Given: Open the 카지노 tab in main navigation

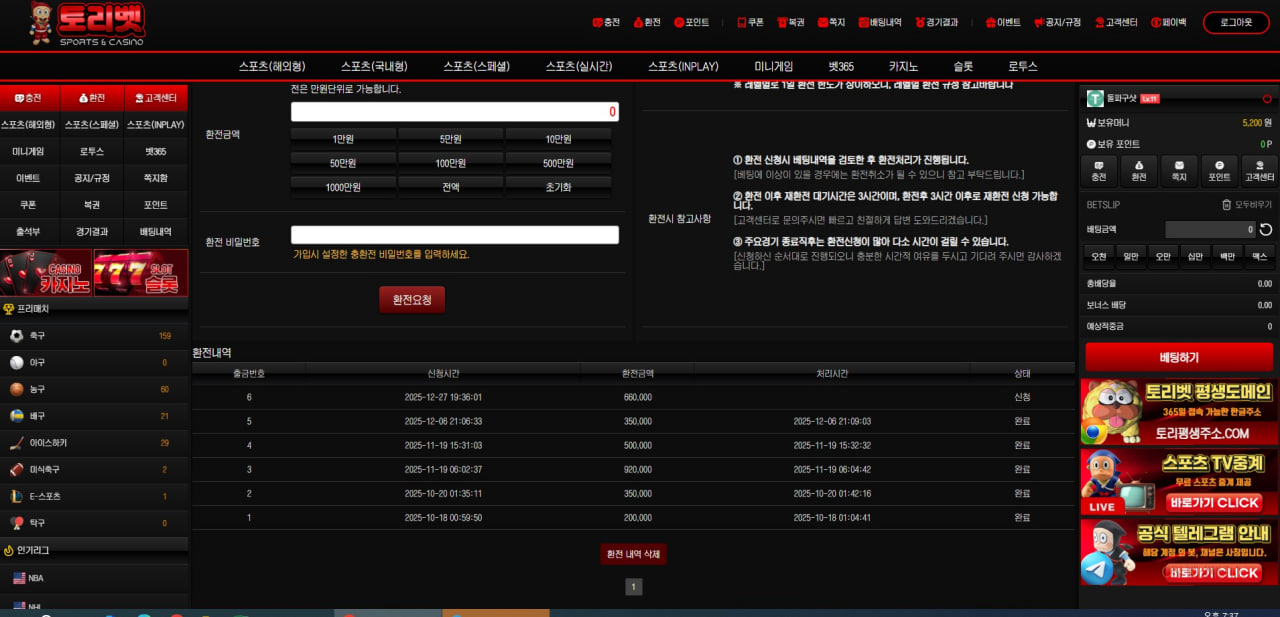Looking at the screenshot, I should pyautogui.click(x=903, y=67).
